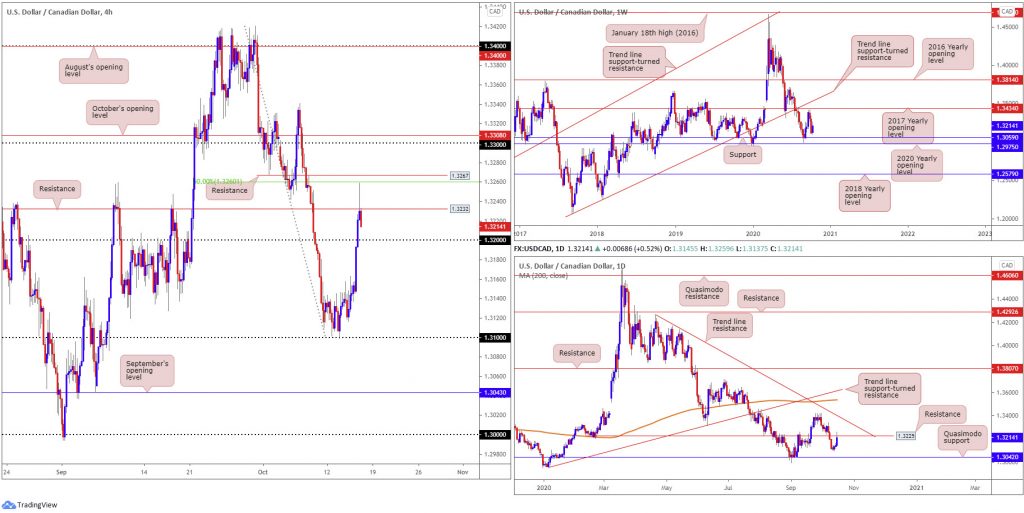Select August's opening level annotation

pos(94,70)
